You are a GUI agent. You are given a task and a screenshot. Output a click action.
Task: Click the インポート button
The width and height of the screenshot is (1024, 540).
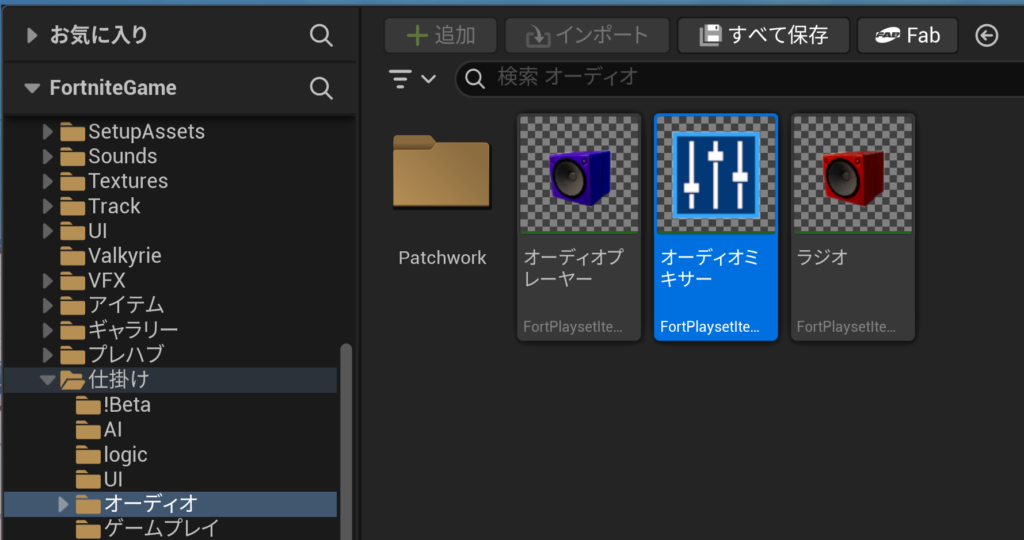587,35
